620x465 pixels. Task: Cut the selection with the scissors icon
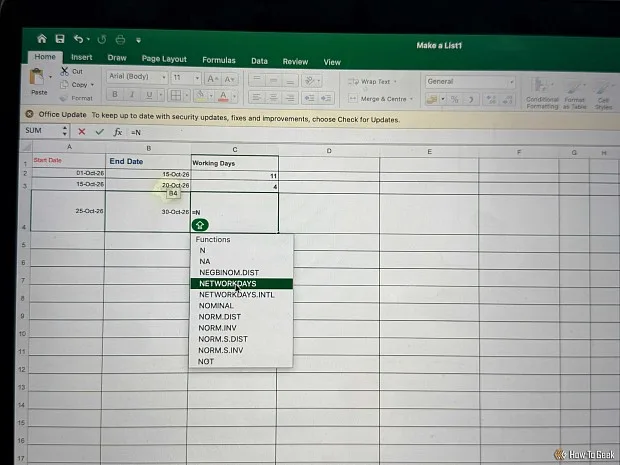pyautogui.click(x=64, y=71)
